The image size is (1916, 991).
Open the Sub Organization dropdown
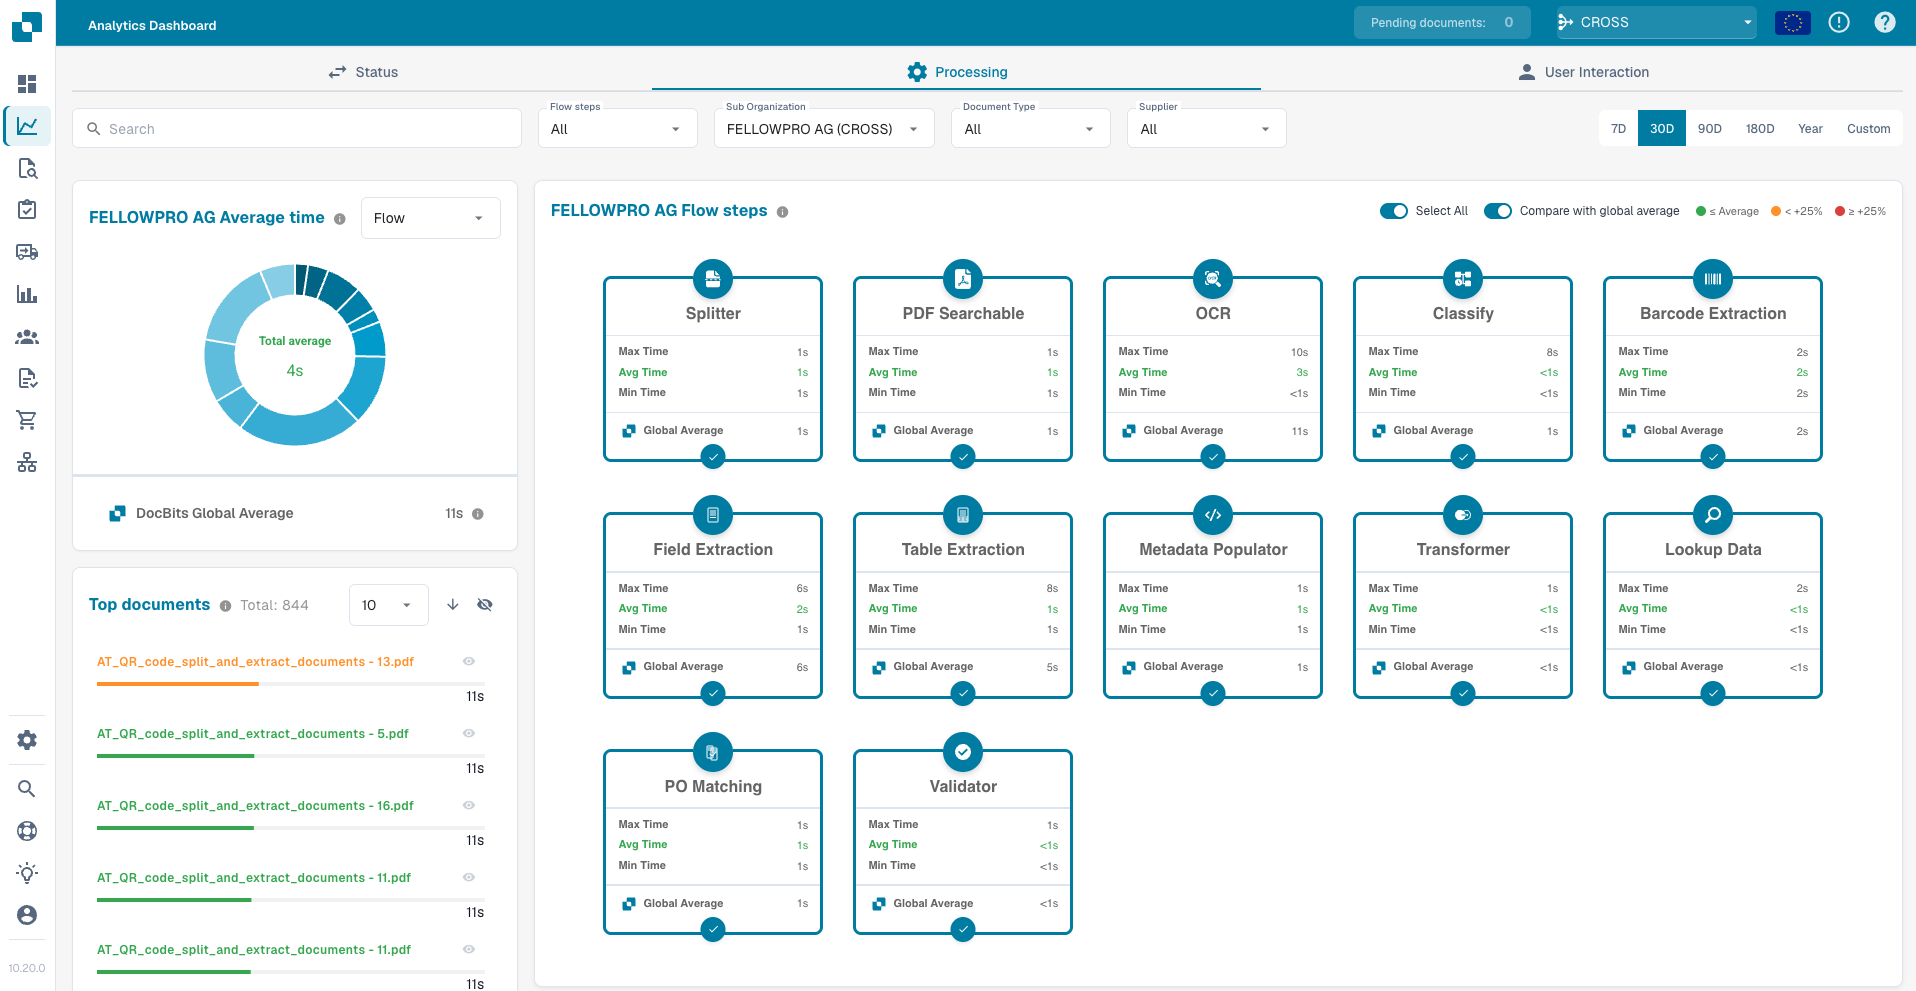click(x=824, y=129)
